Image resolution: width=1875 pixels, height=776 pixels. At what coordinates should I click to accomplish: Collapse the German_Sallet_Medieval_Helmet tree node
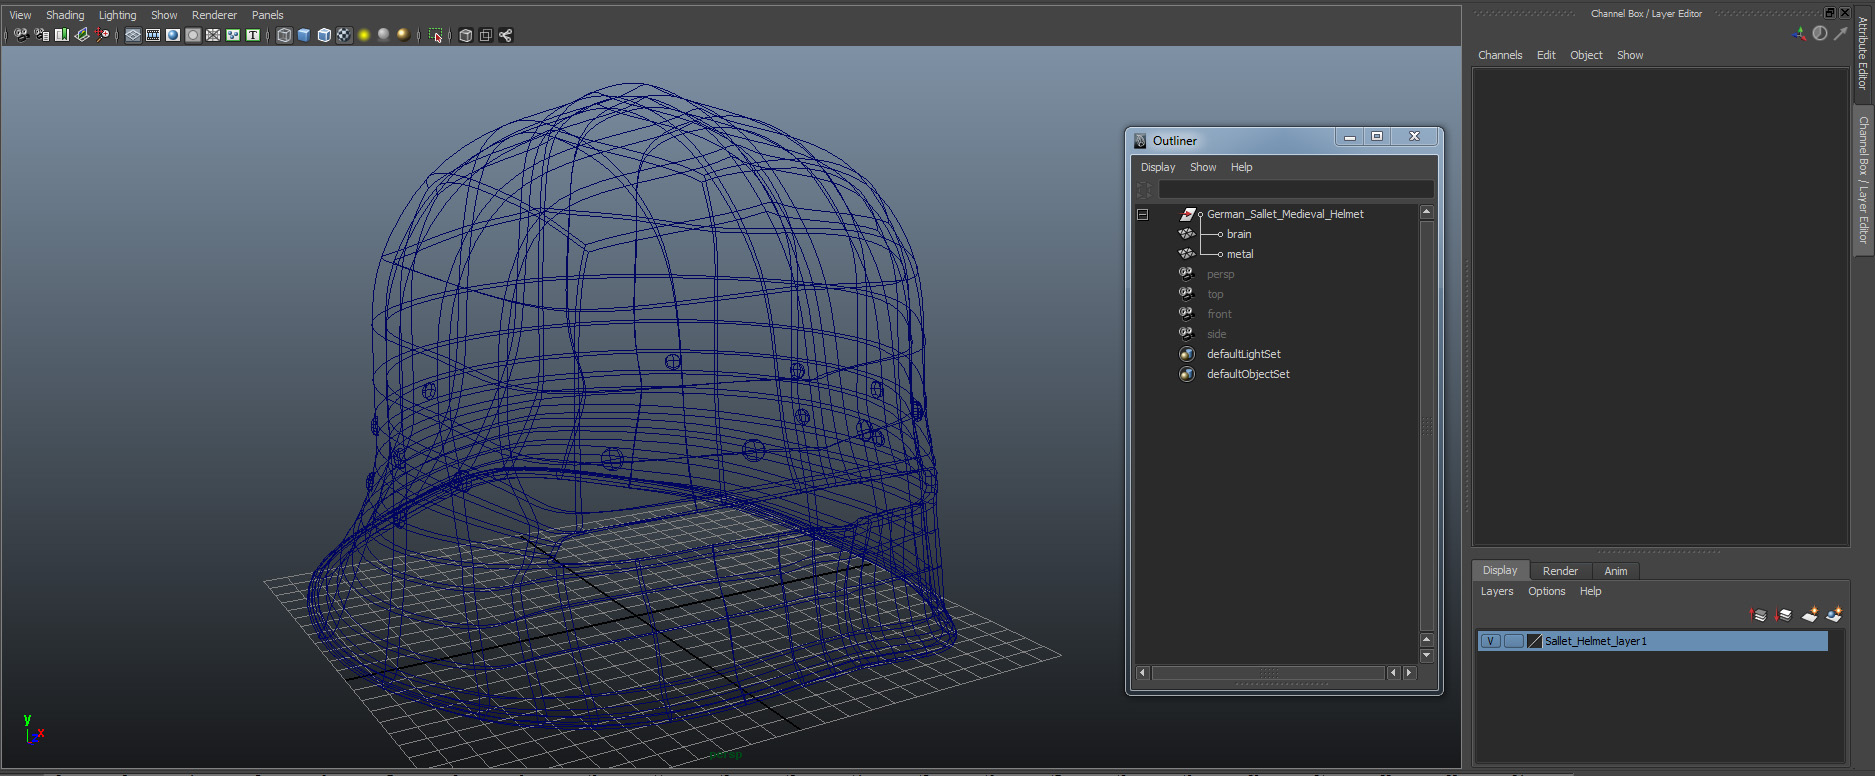pos(1142,214)
